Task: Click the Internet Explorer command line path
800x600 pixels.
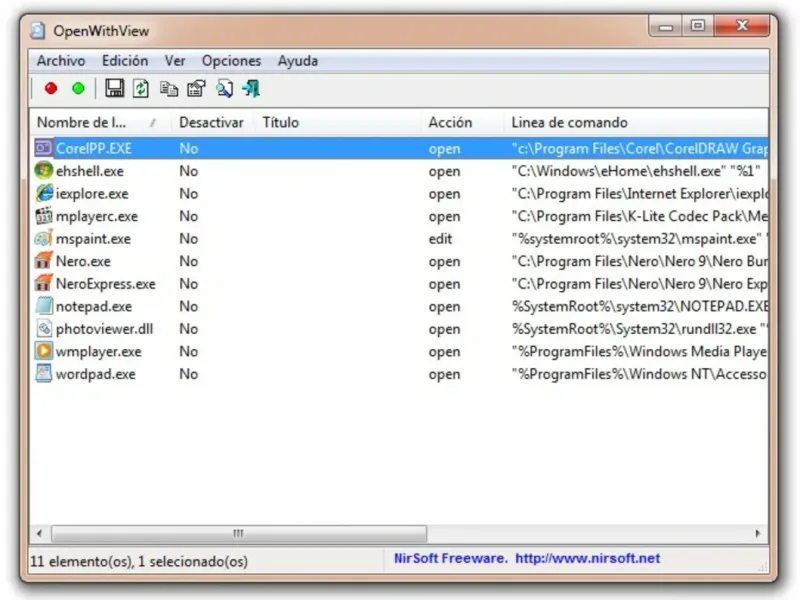Action: point(640,194)
